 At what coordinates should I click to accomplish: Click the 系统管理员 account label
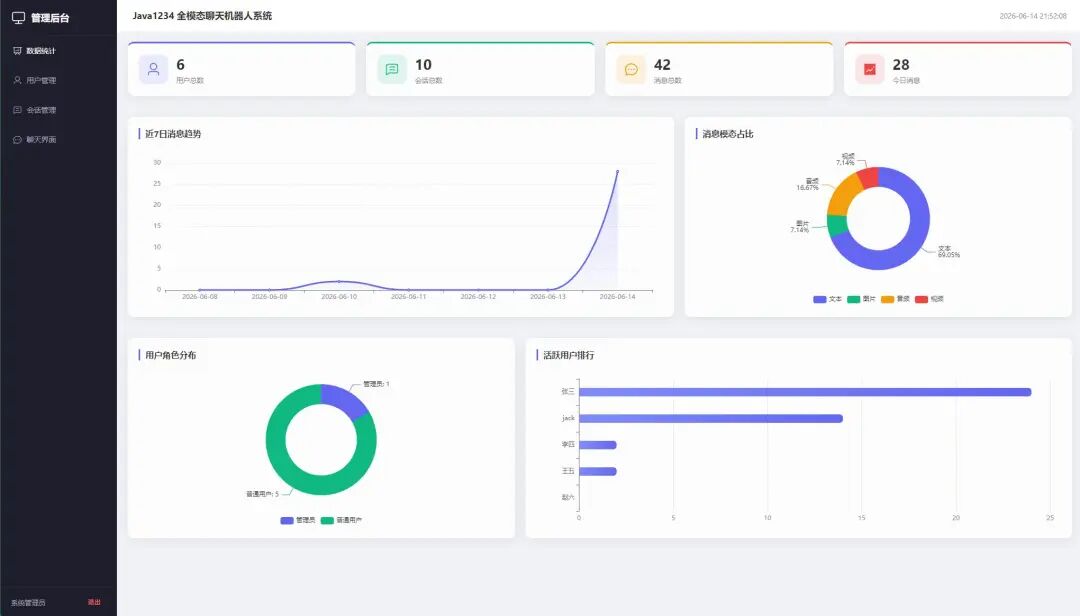[28, 603]
